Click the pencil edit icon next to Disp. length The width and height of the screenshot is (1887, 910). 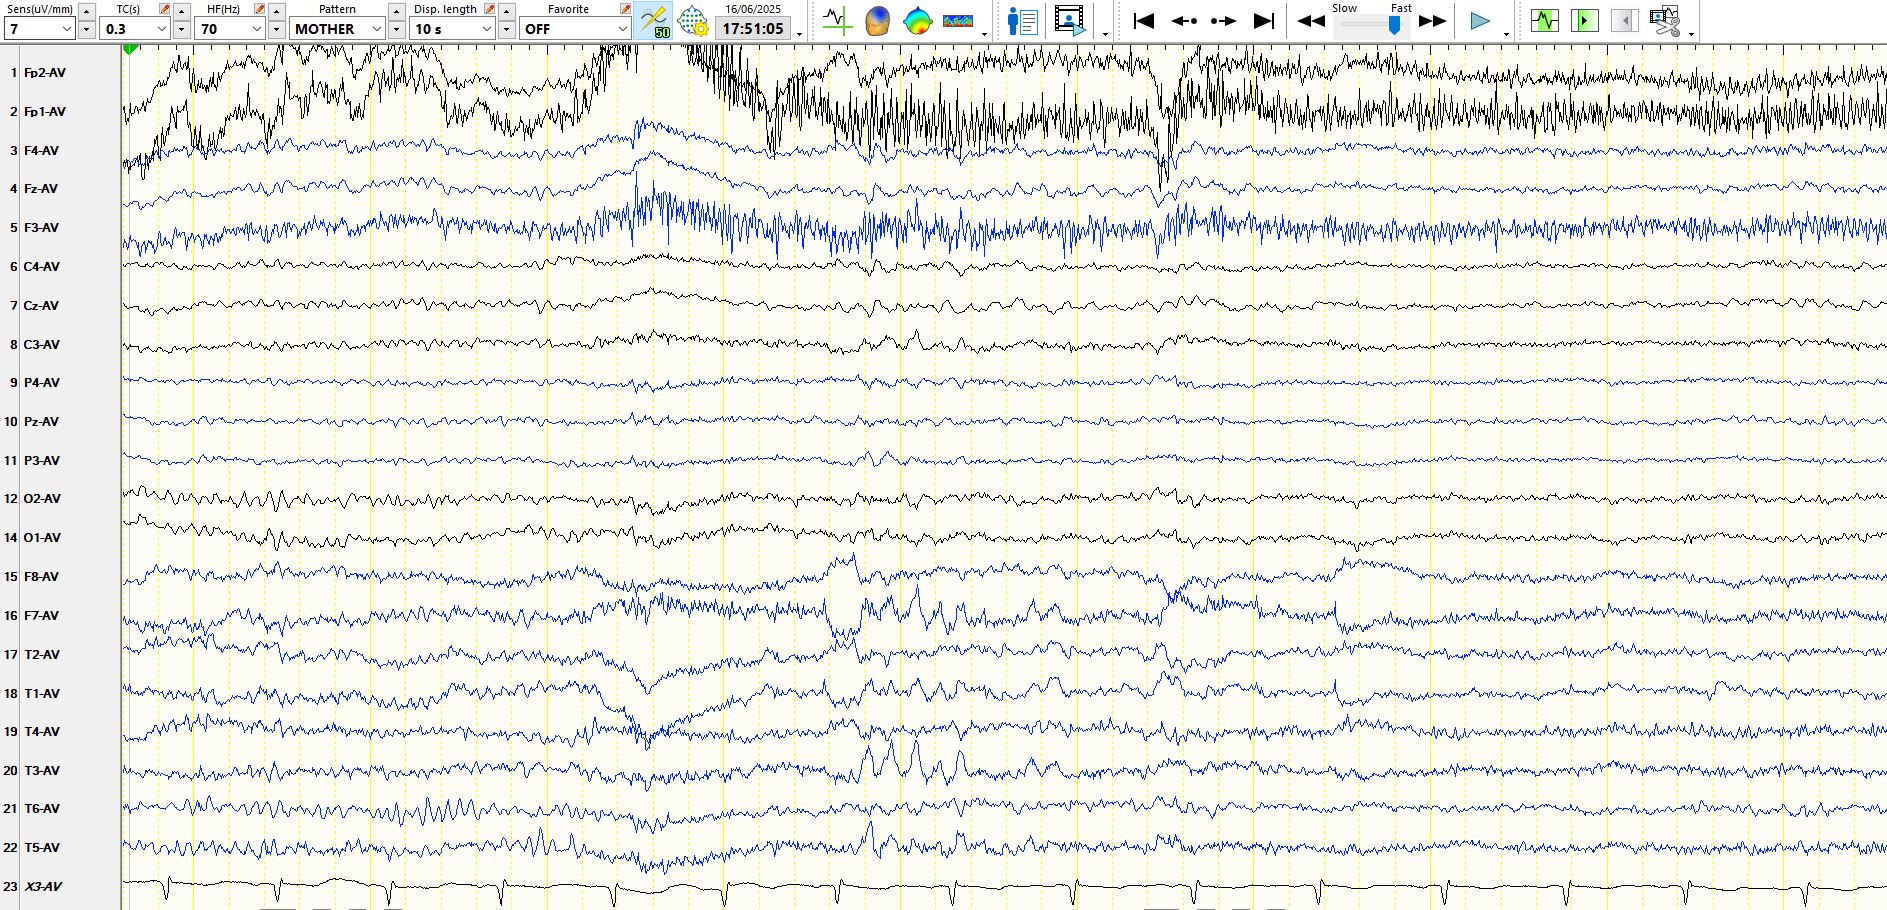coord(490,9)
